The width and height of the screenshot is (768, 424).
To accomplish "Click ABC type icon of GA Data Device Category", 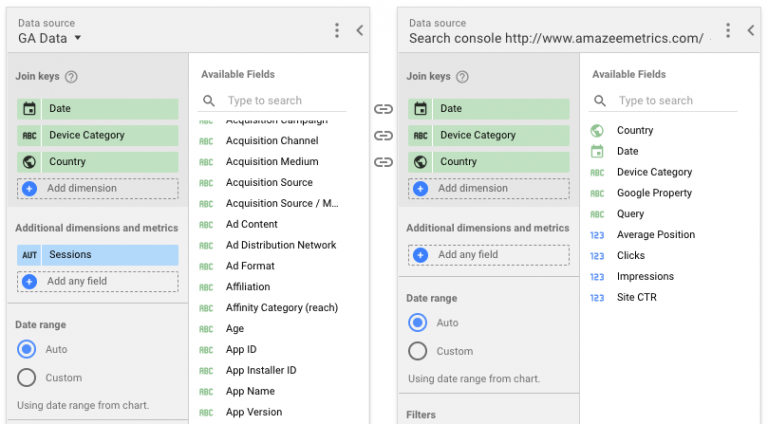I will (29, 135).
